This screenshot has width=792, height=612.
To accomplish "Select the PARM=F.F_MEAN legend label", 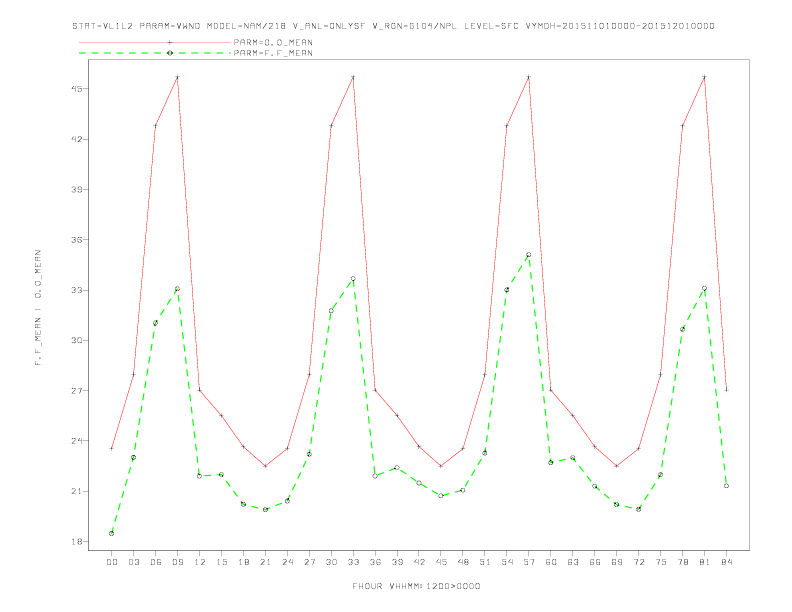I will pyautogui.click(x=273, y=53).
